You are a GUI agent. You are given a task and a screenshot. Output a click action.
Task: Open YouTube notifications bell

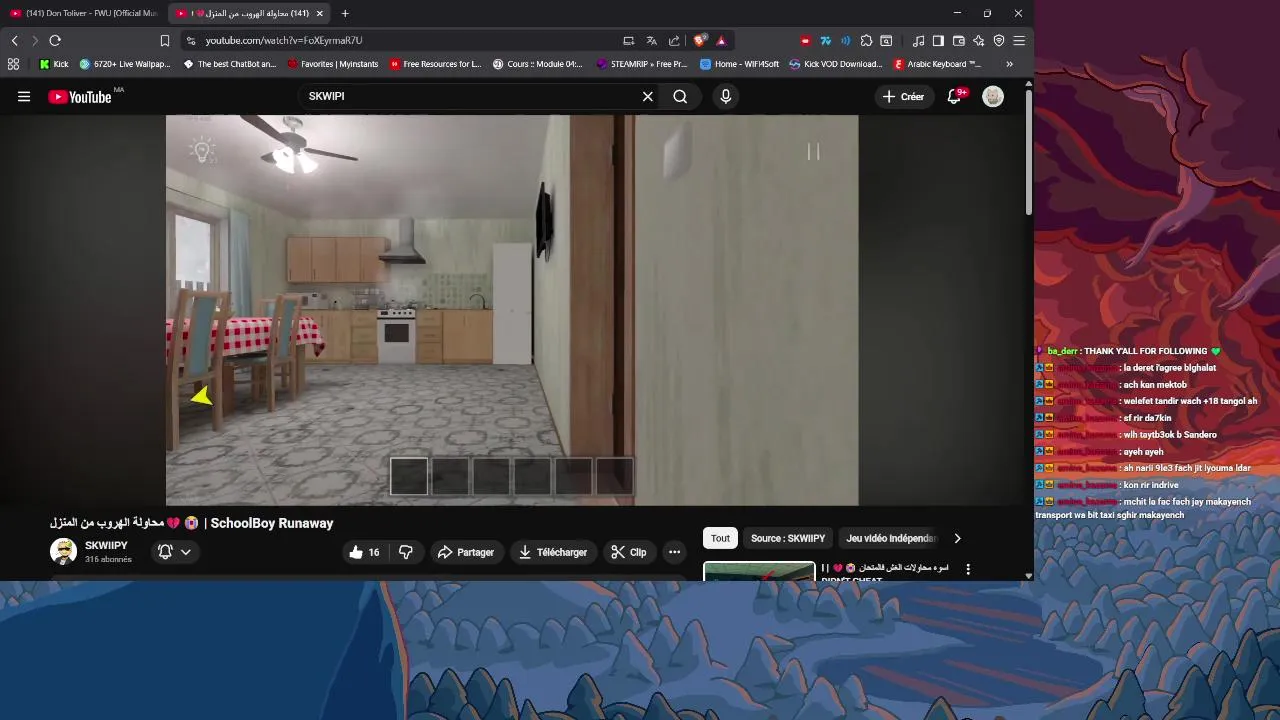956,96
